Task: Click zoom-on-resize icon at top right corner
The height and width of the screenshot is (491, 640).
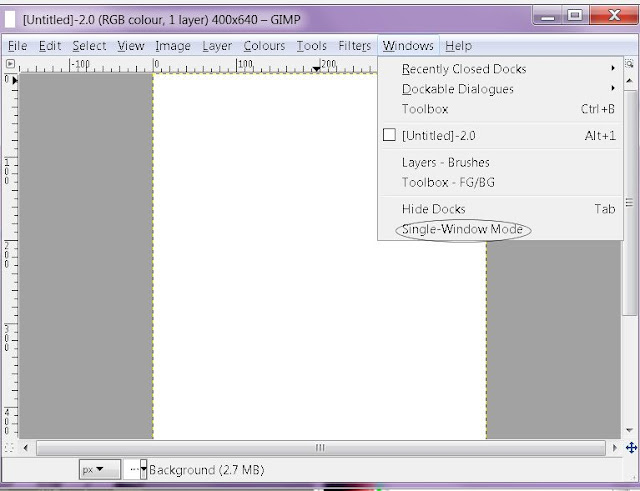Action: tap(629, 64)
